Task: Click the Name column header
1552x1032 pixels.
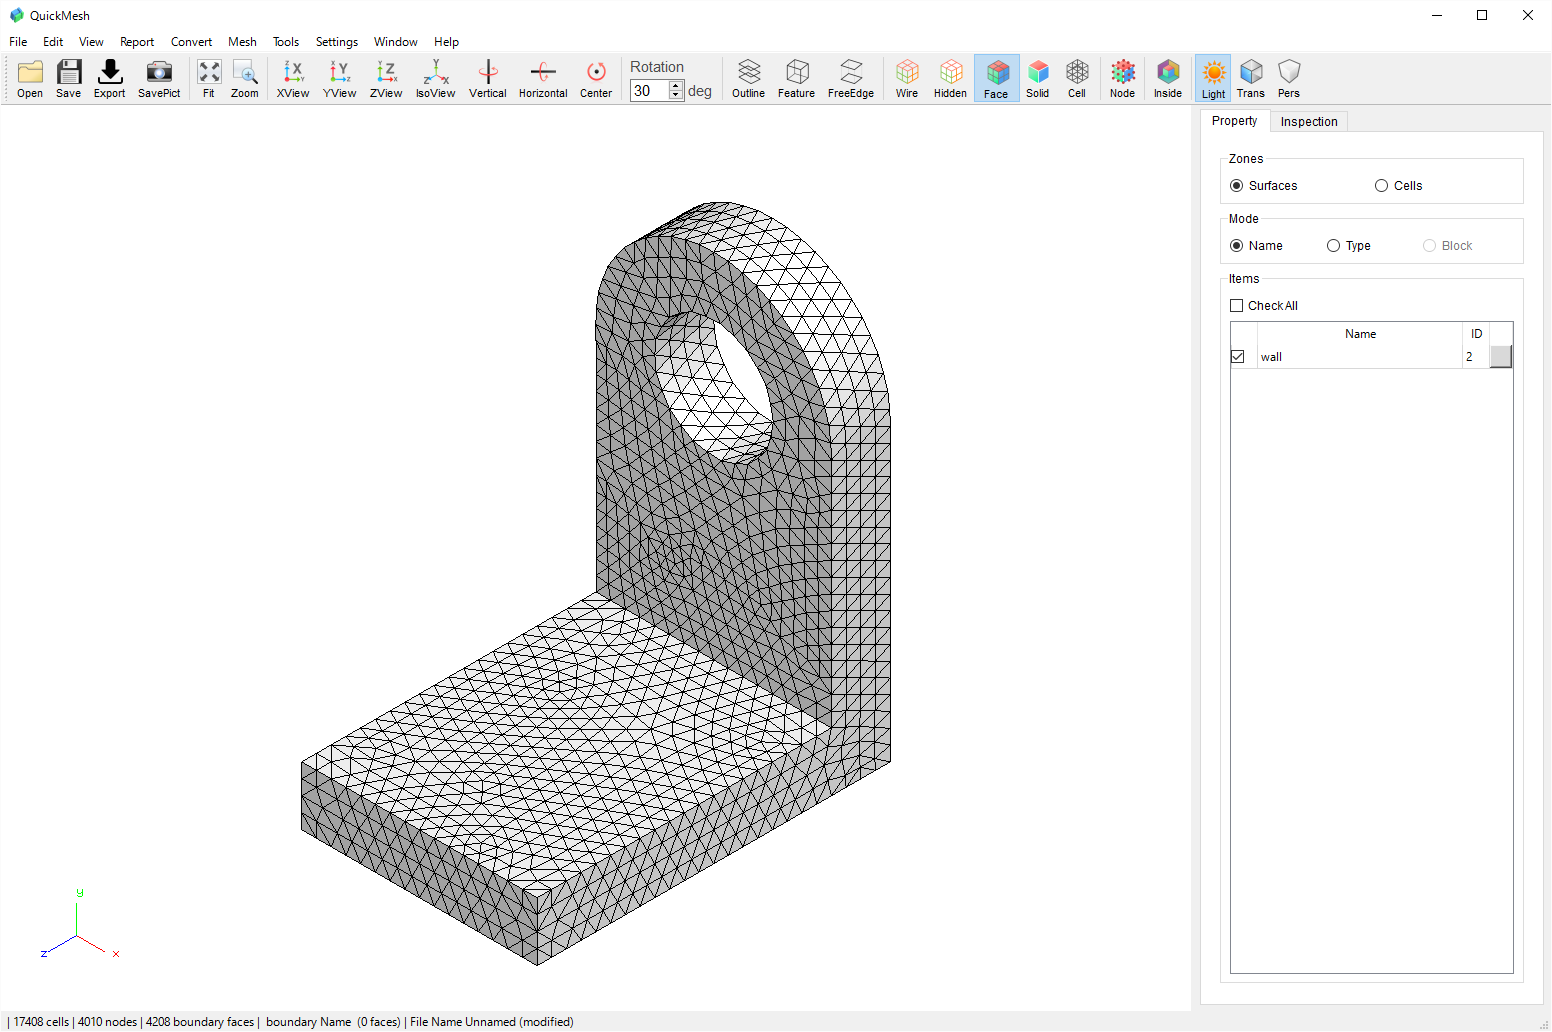Action: click(x=1360, y=334)
